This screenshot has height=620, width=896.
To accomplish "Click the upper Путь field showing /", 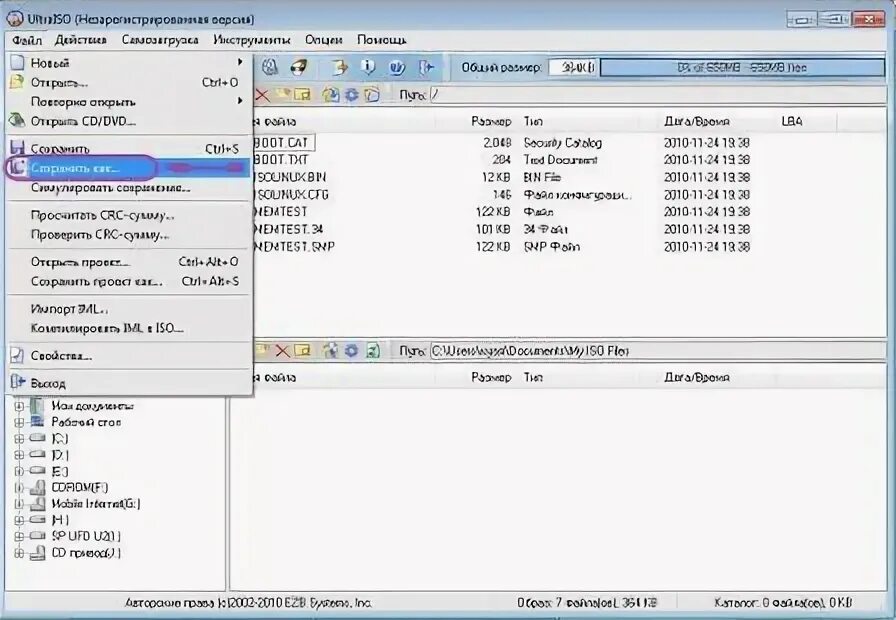I will point(656,95).
